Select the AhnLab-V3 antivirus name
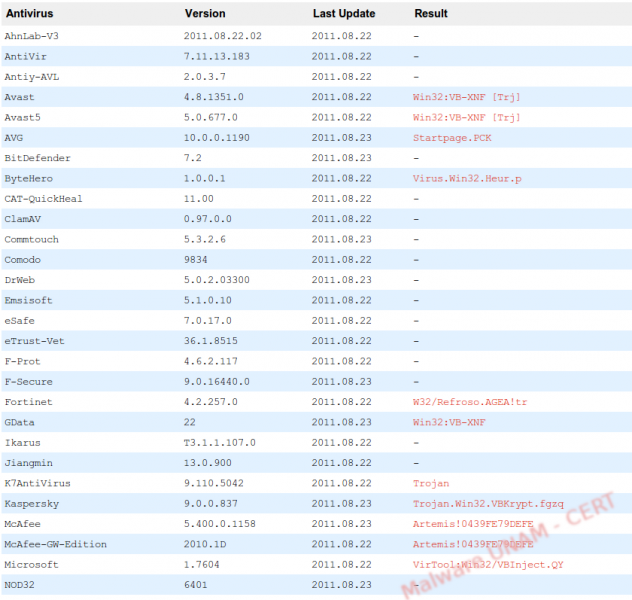Image resolution: width=632 pixels, height=600 pixels. click(x=31, y=36)
